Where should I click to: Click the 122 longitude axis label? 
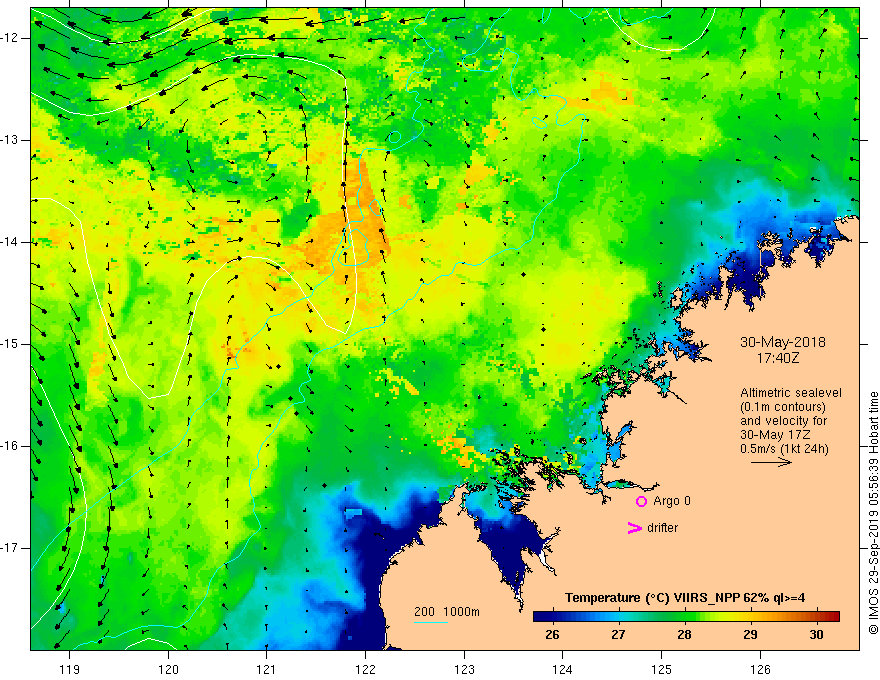[x=365, y=669]
